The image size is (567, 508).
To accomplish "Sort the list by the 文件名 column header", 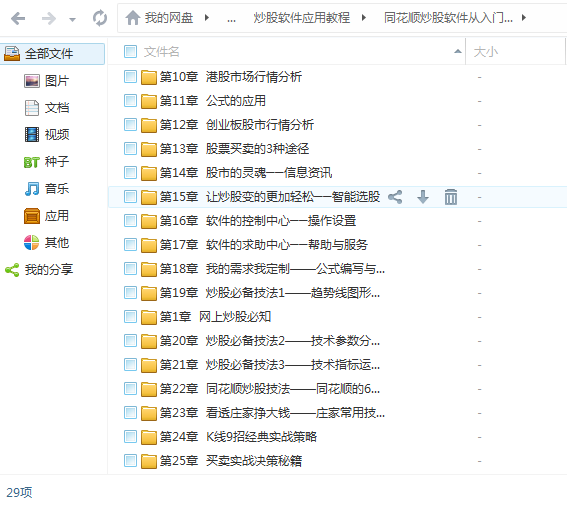I will tap(161, 52).
